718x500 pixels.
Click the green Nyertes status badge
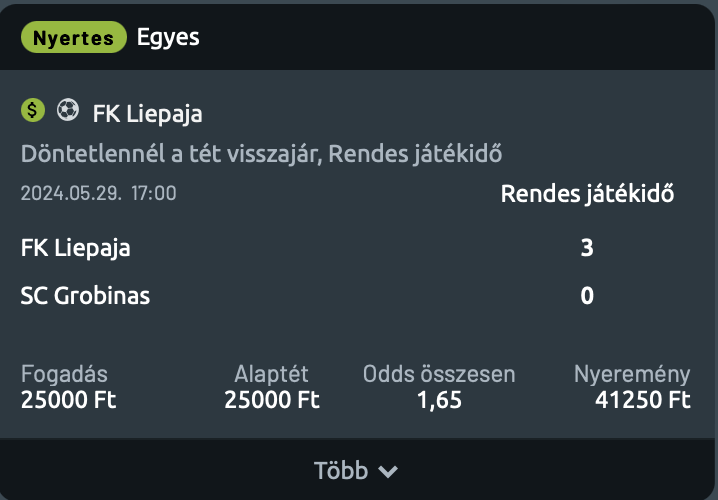click(x=74, y=37)
